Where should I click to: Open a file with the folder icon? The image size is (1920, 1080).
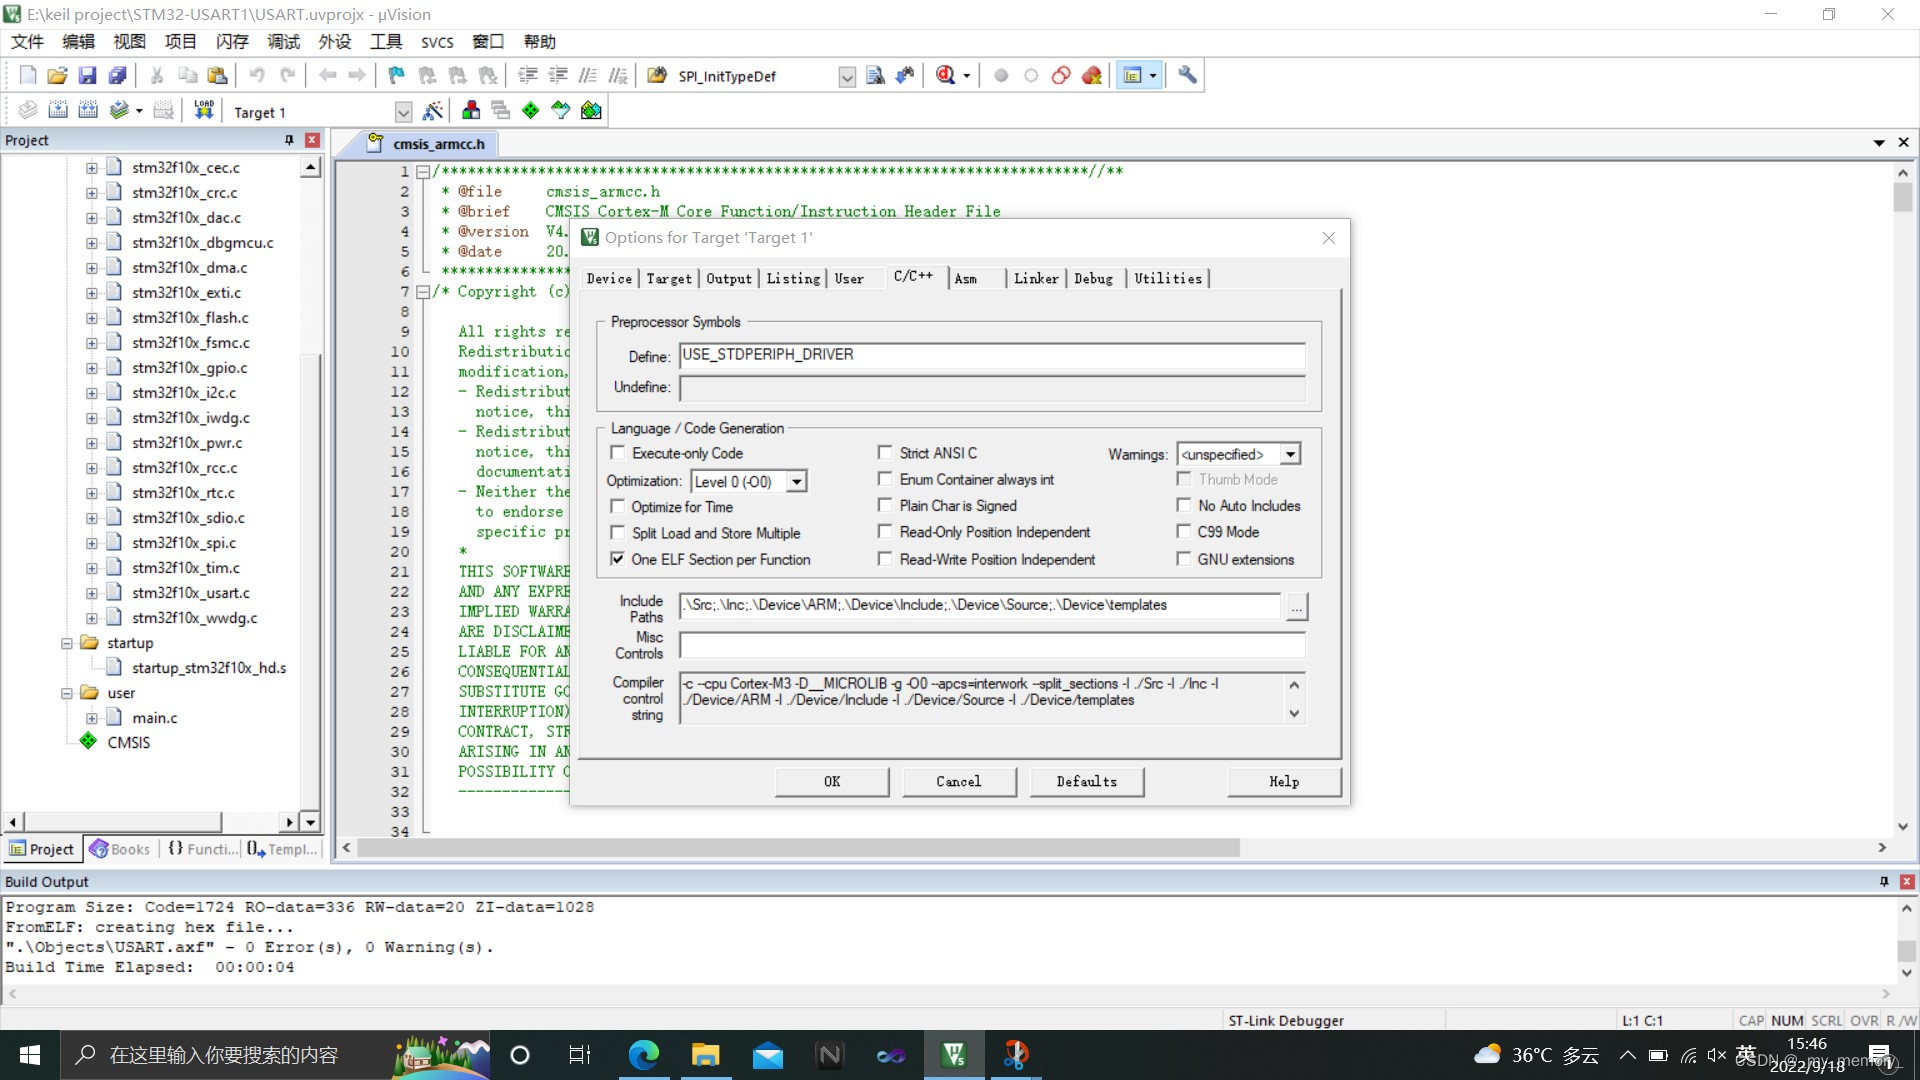(57, 76)
